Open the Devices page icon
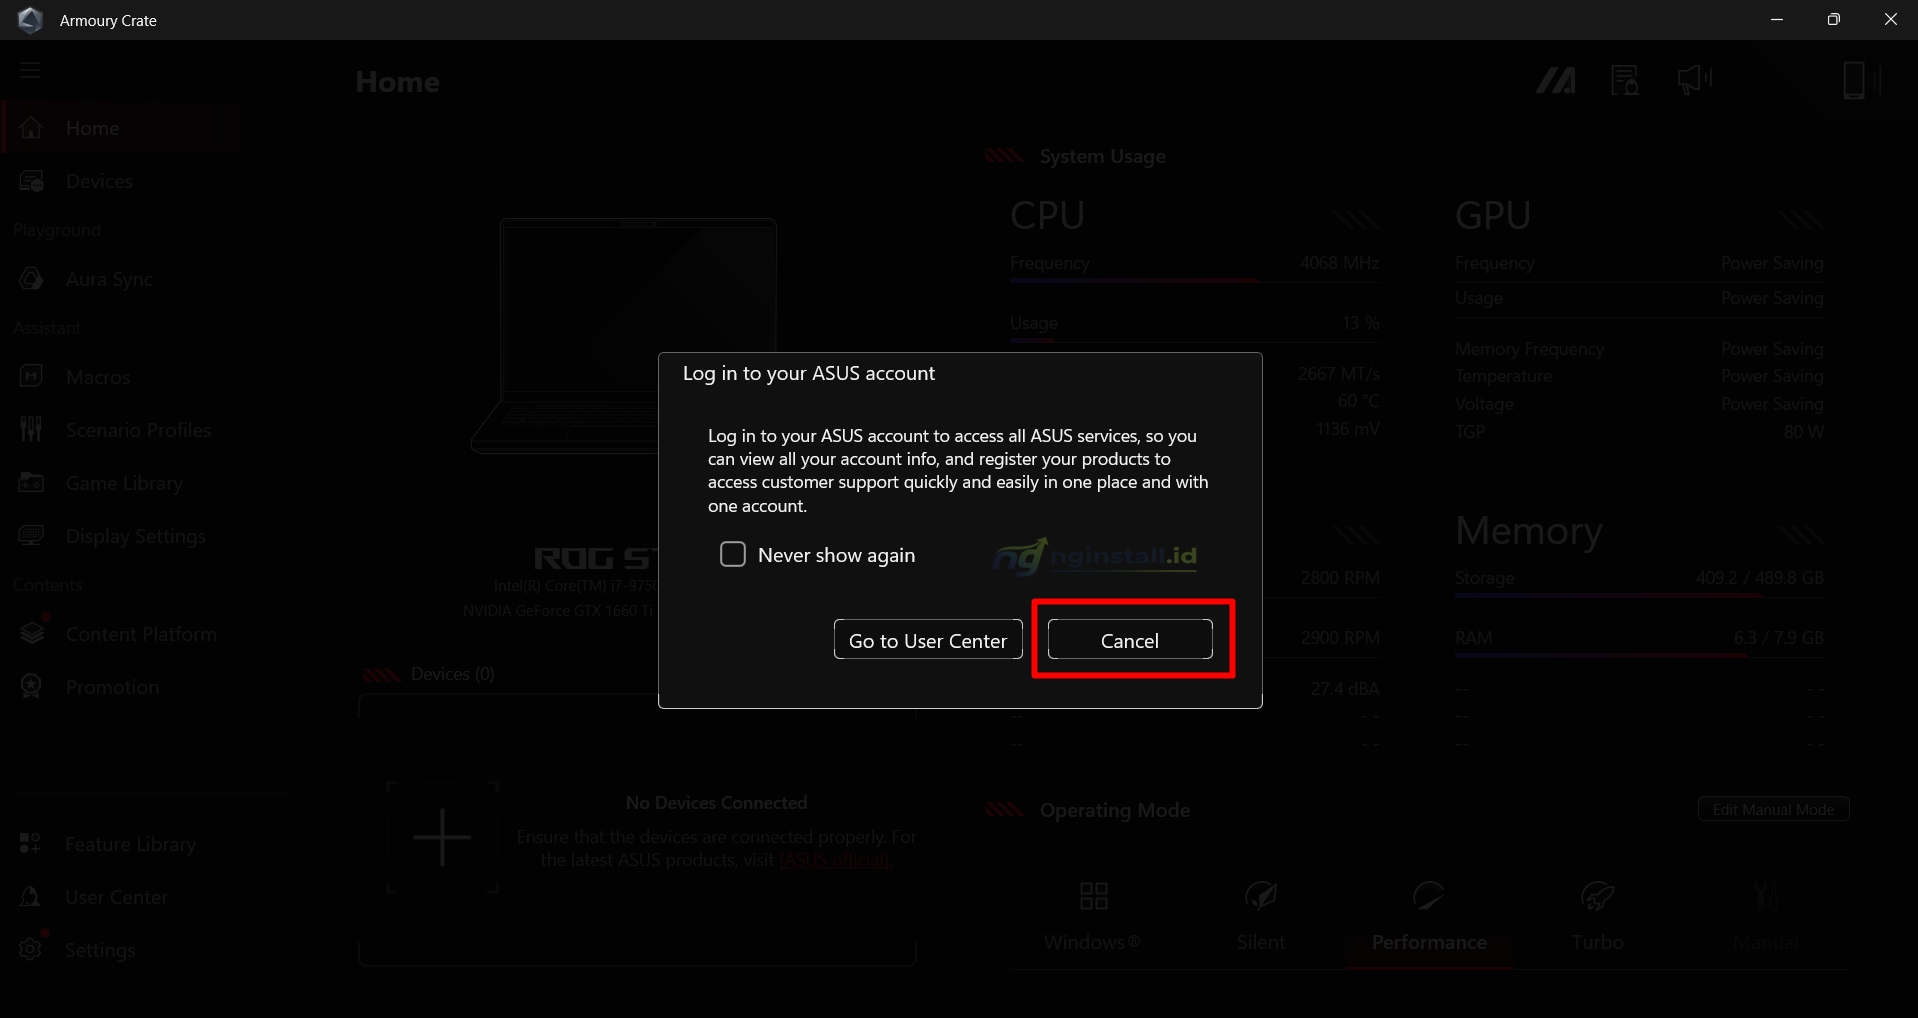This screenshot has width=1918, height=1018. [x=31, y=181]
